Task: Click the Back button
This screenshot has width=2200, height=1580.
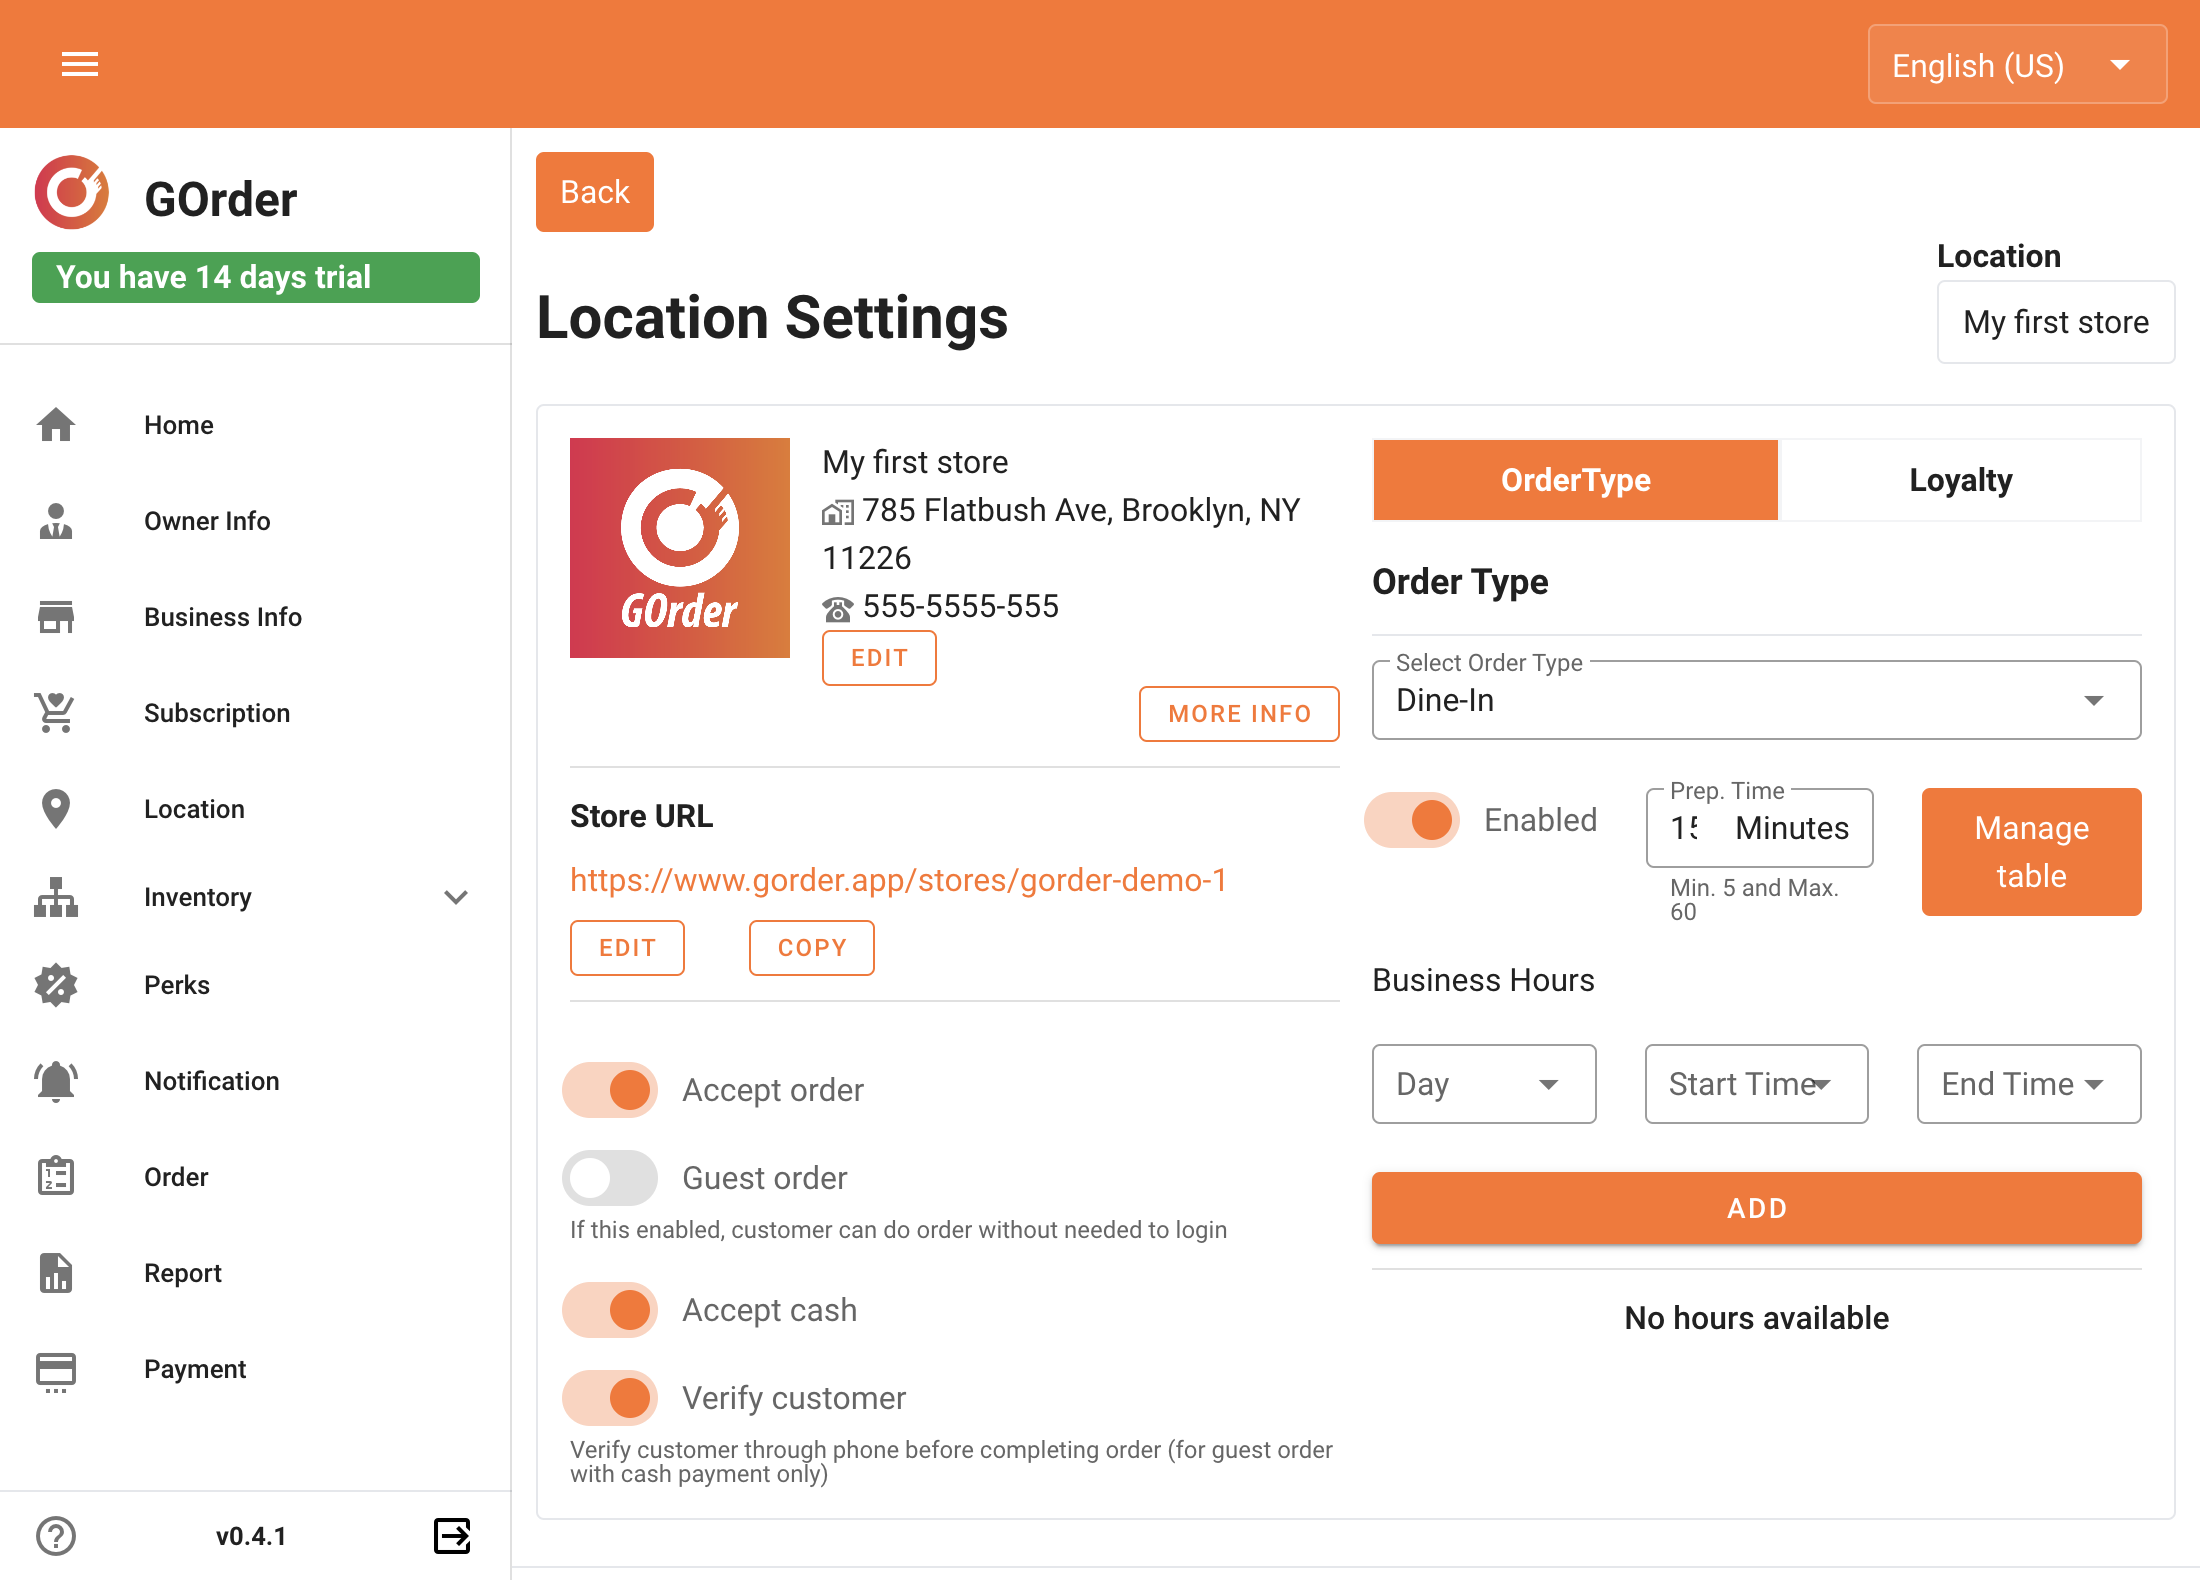Action: 595,192
